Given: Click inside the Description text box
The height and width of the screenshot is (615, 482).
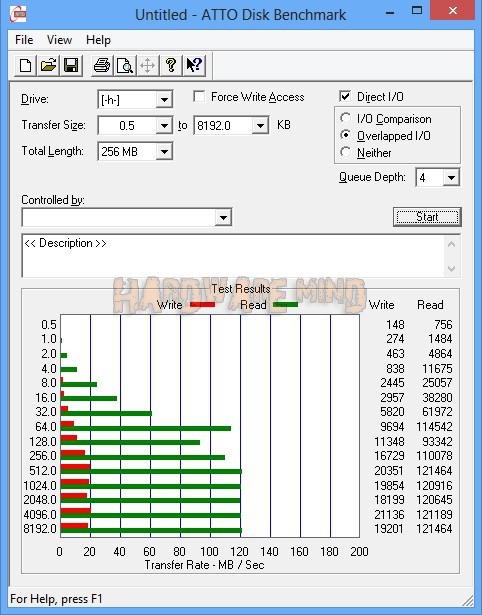Looking at the screenshot, I should (234, 256).
